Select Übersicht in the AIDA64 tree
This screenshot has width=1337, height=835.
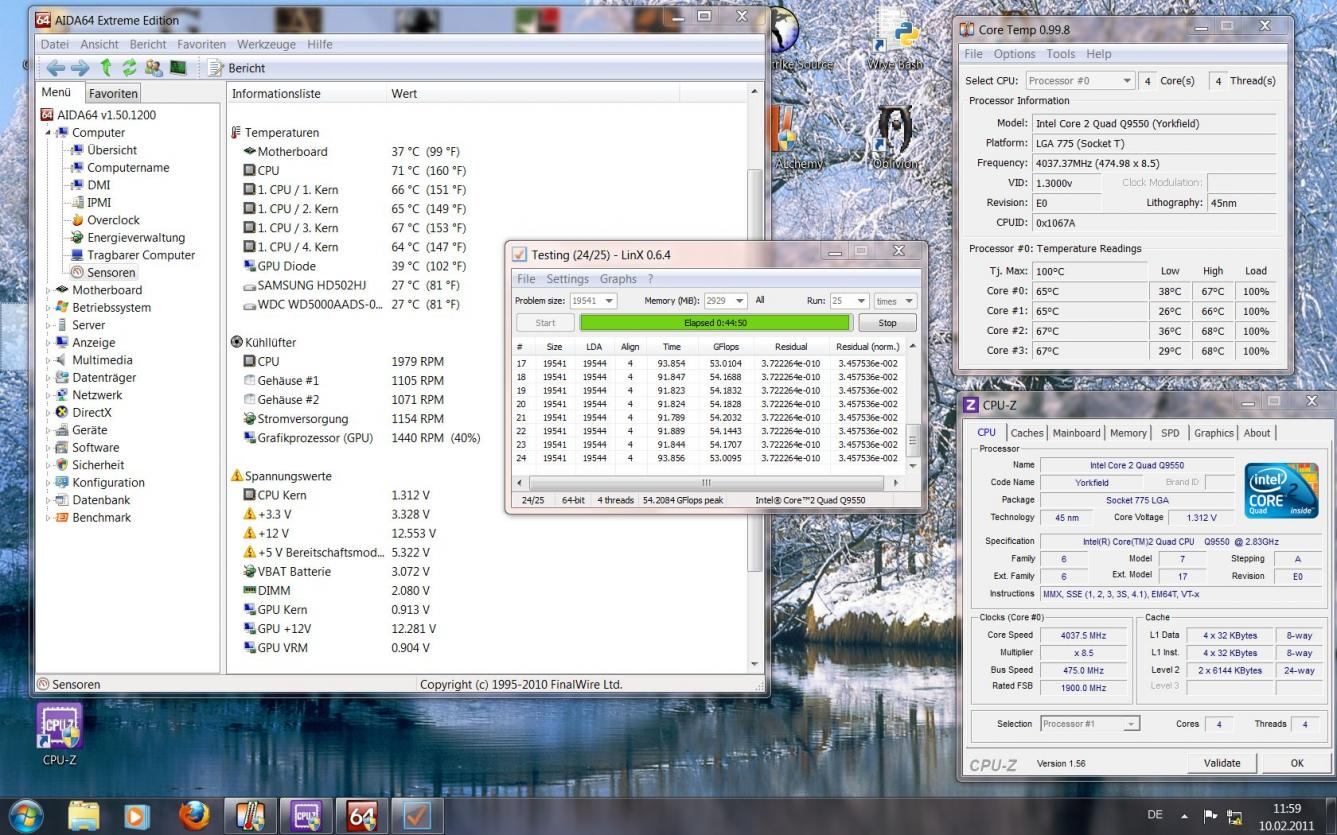coord(112,150)
